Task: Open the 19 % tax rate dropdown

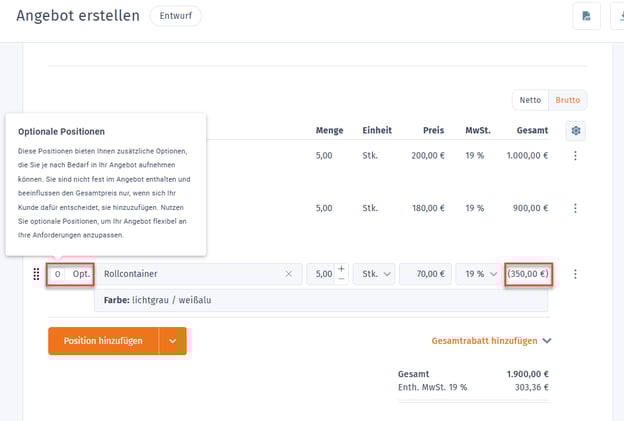Action: pyautogui.click(x=478, y=274)
